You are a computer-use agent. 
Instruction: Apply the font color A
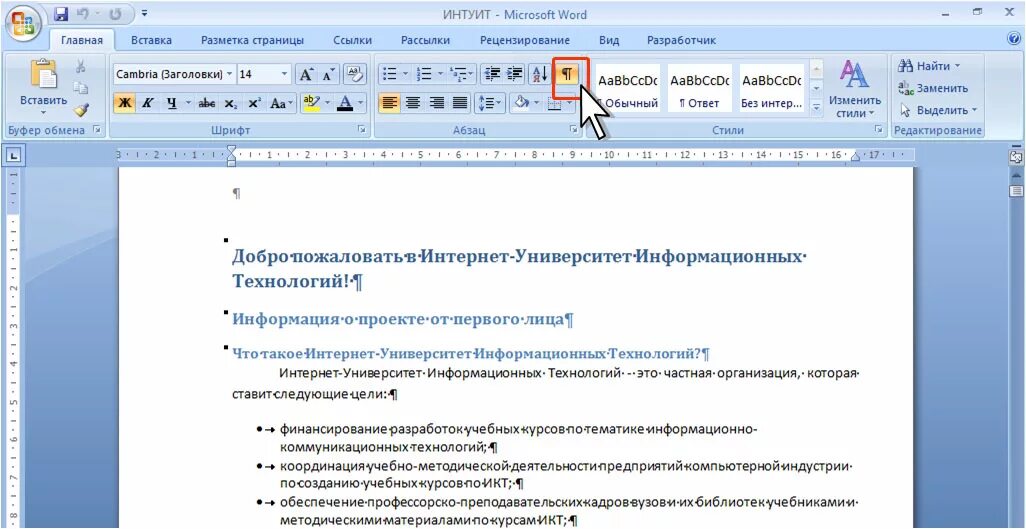coord(345,103)
